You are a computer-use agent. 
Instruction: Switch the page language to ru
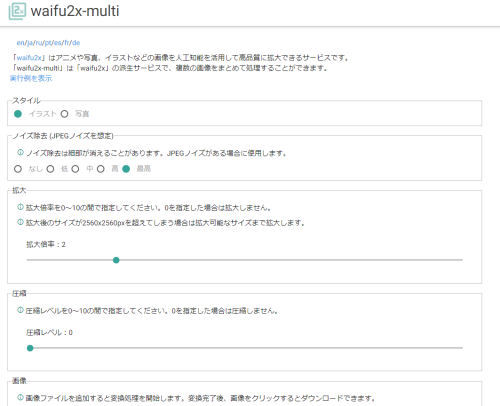(39, 43)
